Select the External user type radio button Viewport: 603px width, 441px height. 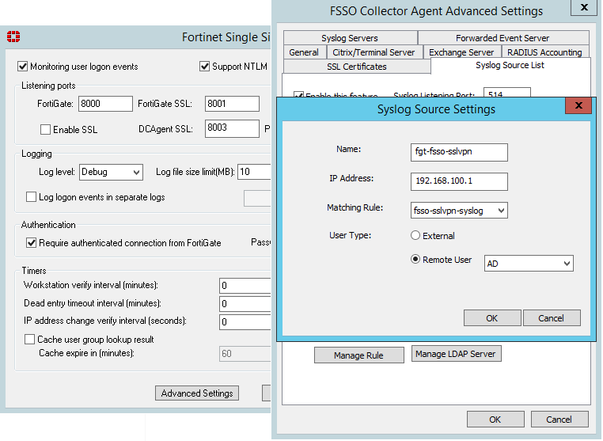tap(414, 236)
